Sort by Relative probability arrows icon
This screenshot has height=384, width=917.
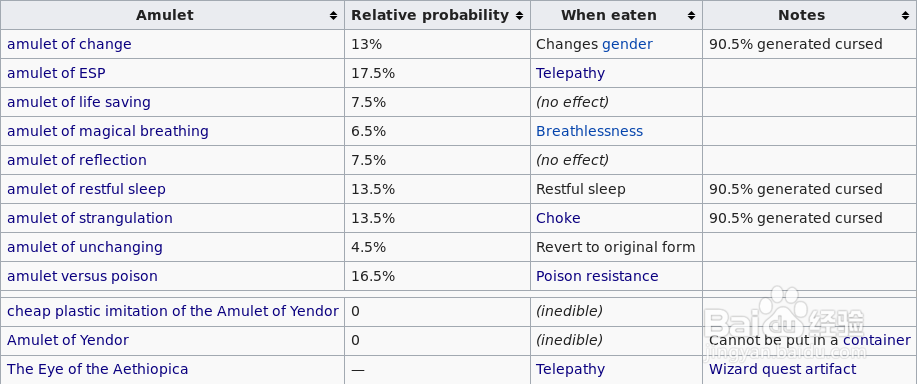click(x=519, y=16)
